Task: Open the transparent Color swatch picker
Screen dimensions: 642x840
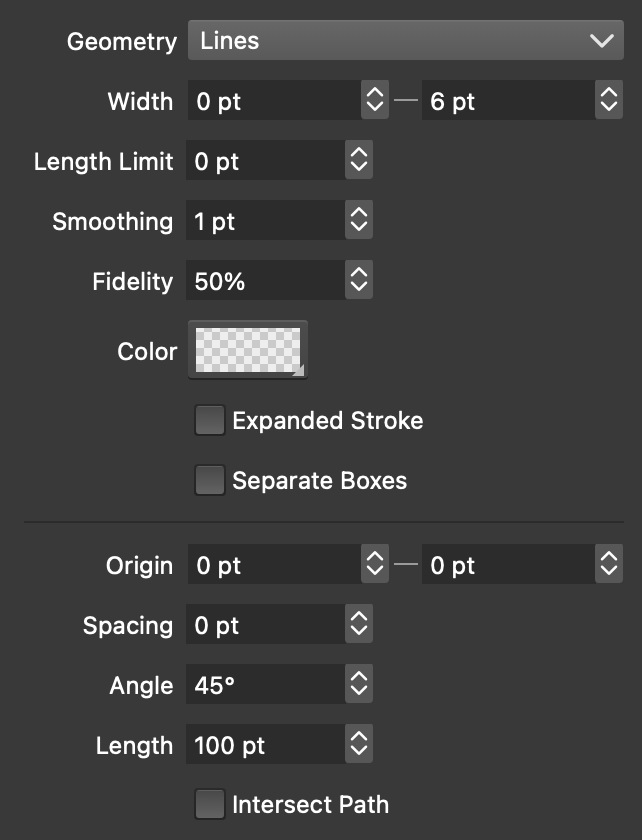Action: [247, 350]
